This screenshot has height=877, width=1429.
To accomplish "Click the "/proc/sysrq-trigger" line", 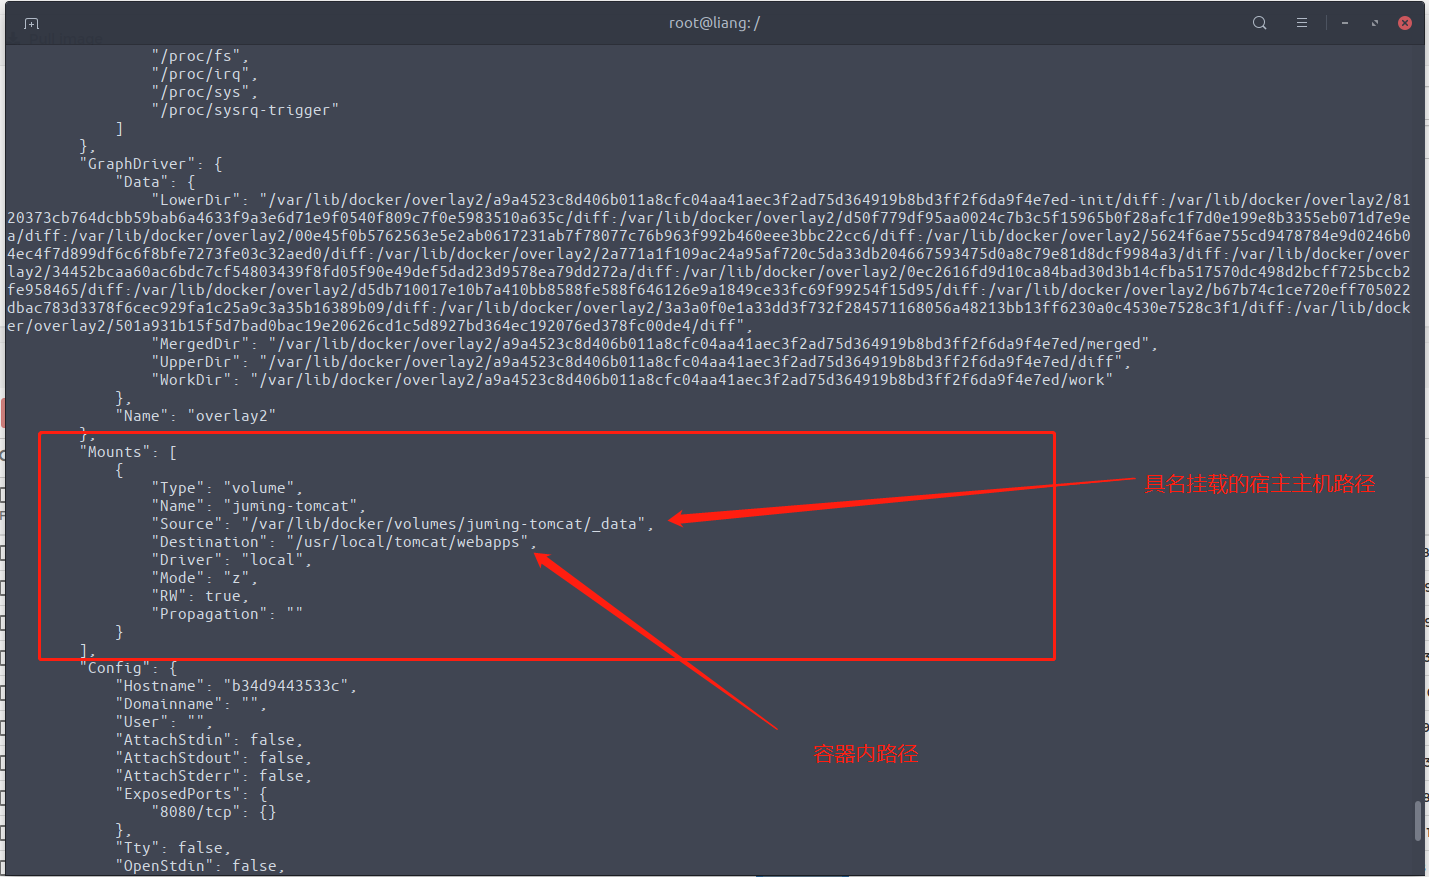I will click(x=245, y=110).
